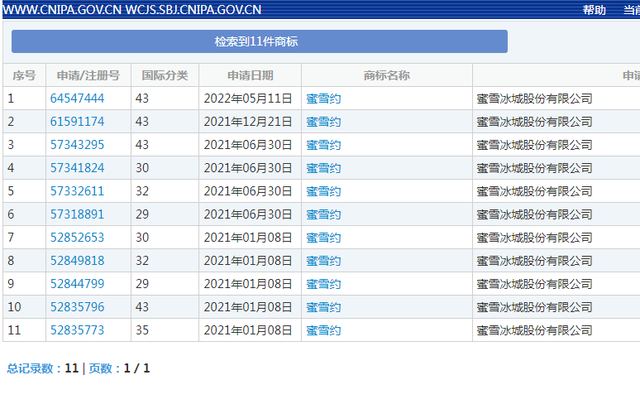Open the 蜜雪约 trademark name in row 5
Viewport: 640px width, 404px height.
(323, 191)
